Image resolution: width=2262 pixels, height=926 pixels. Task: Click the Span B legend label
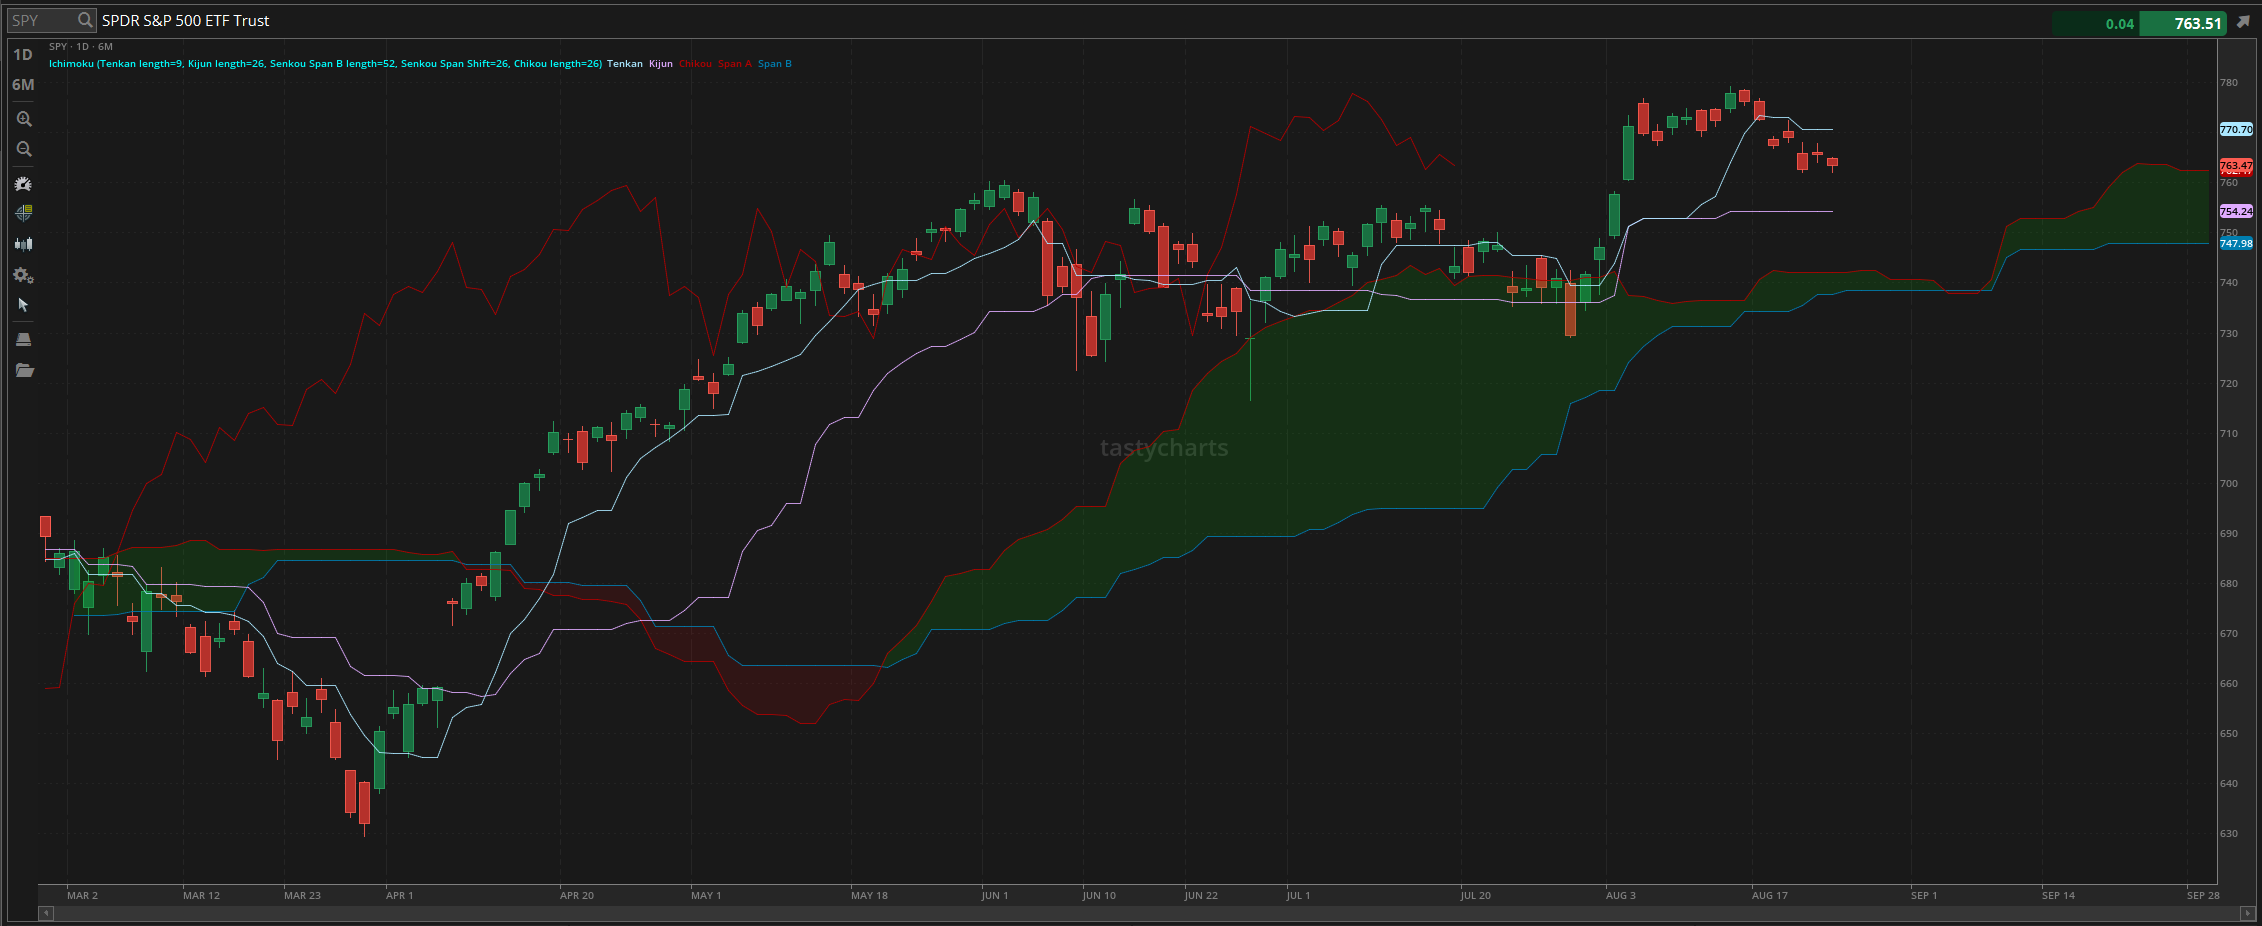(775, 64)
